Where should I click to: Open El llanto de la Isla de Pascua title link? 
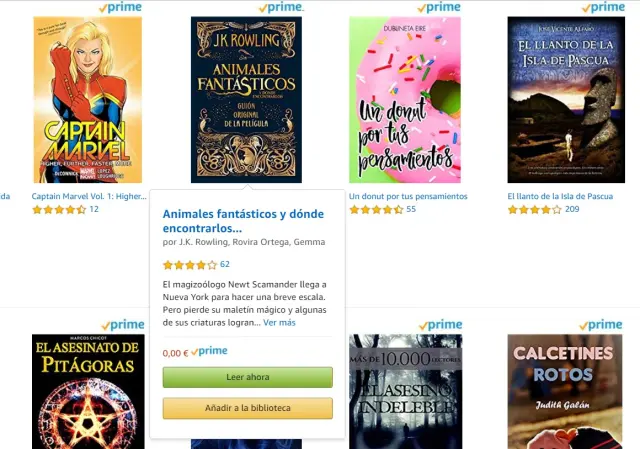(560, 196)
